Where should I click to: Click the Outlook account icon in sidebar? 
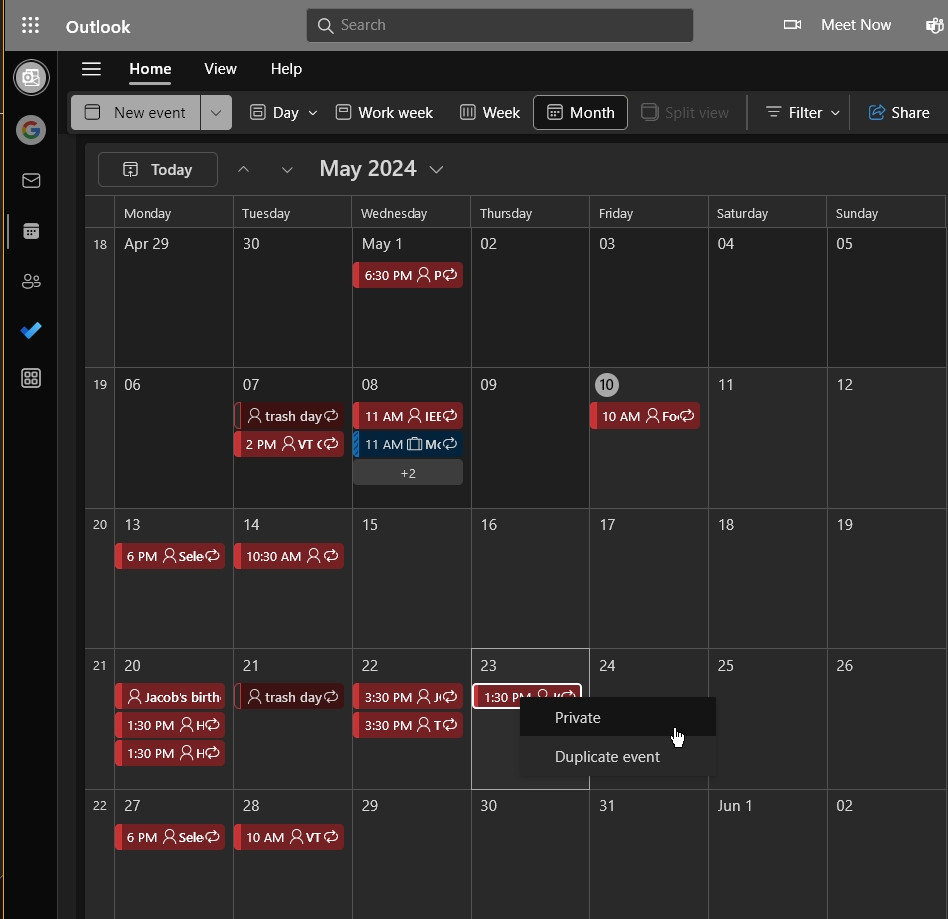click(31, 77)
